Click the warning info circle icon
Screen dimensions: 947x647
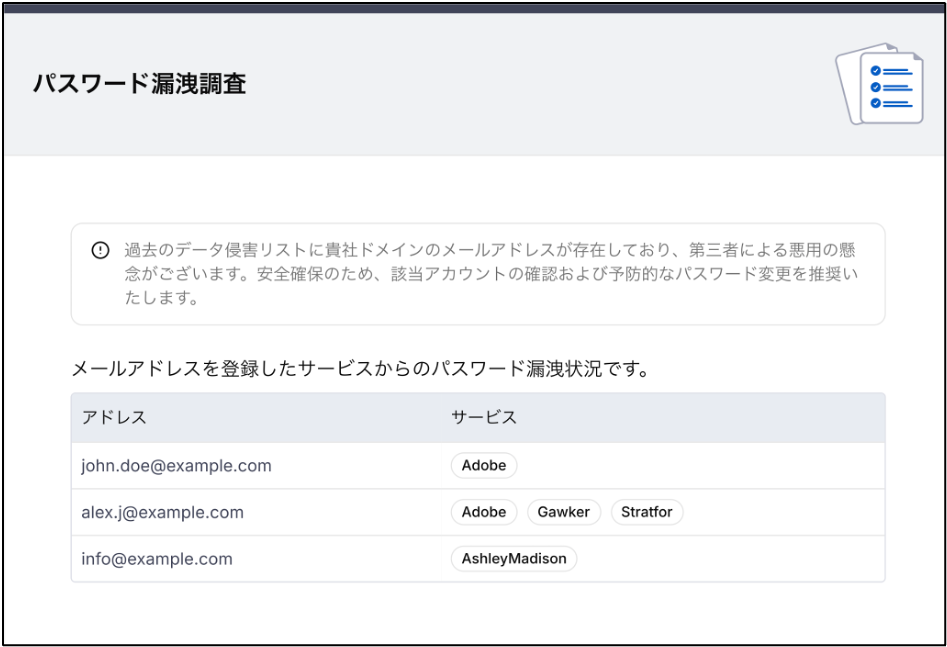pyautogui.click(x=100, y=251)
